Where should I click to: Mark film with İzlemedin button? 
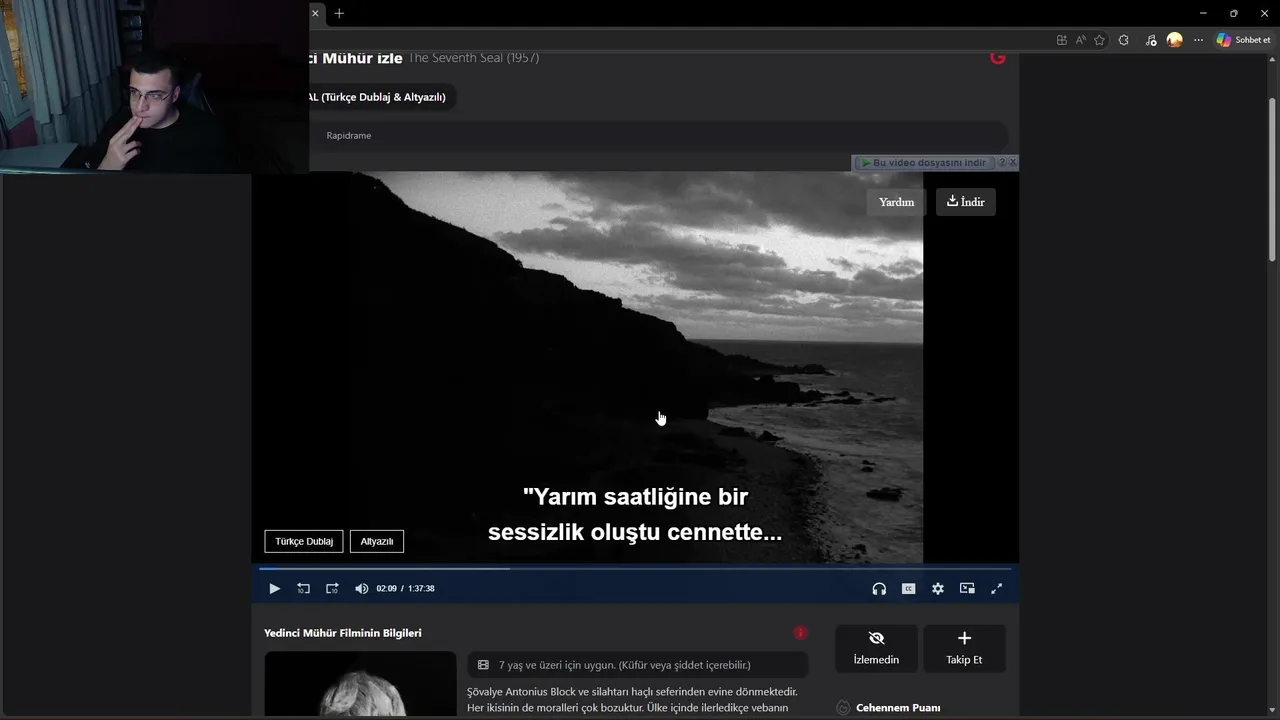[876, 648]
